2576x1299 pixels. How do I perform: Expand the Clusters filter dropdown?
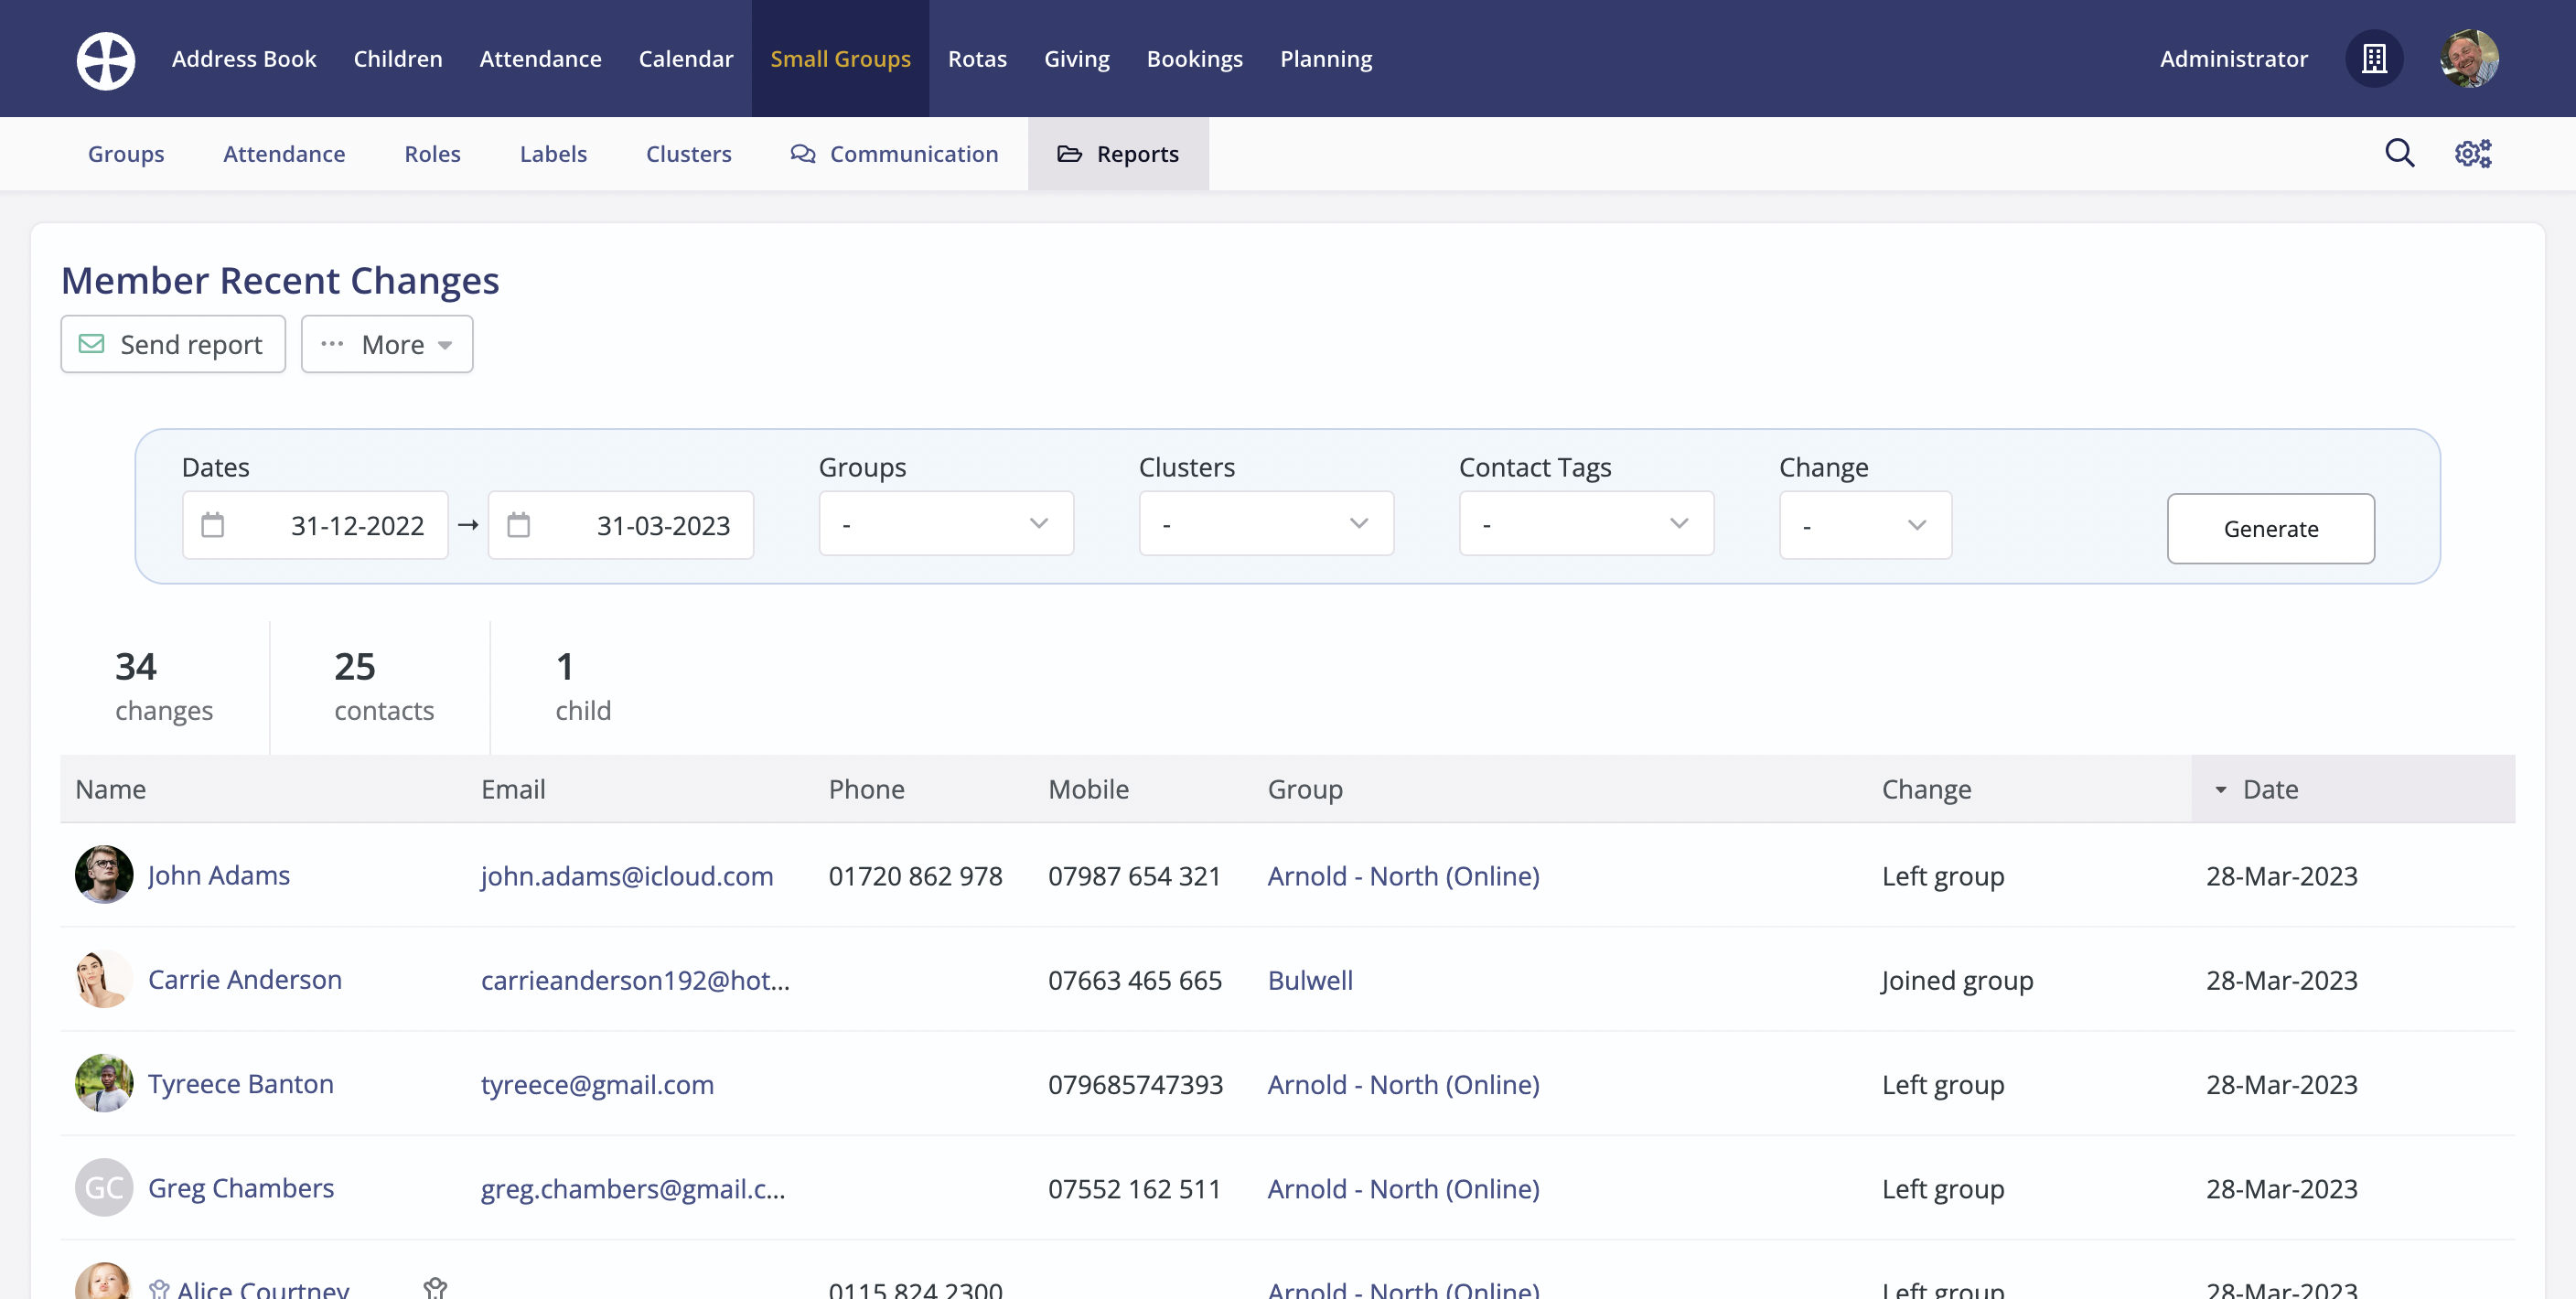[1265, 524]
